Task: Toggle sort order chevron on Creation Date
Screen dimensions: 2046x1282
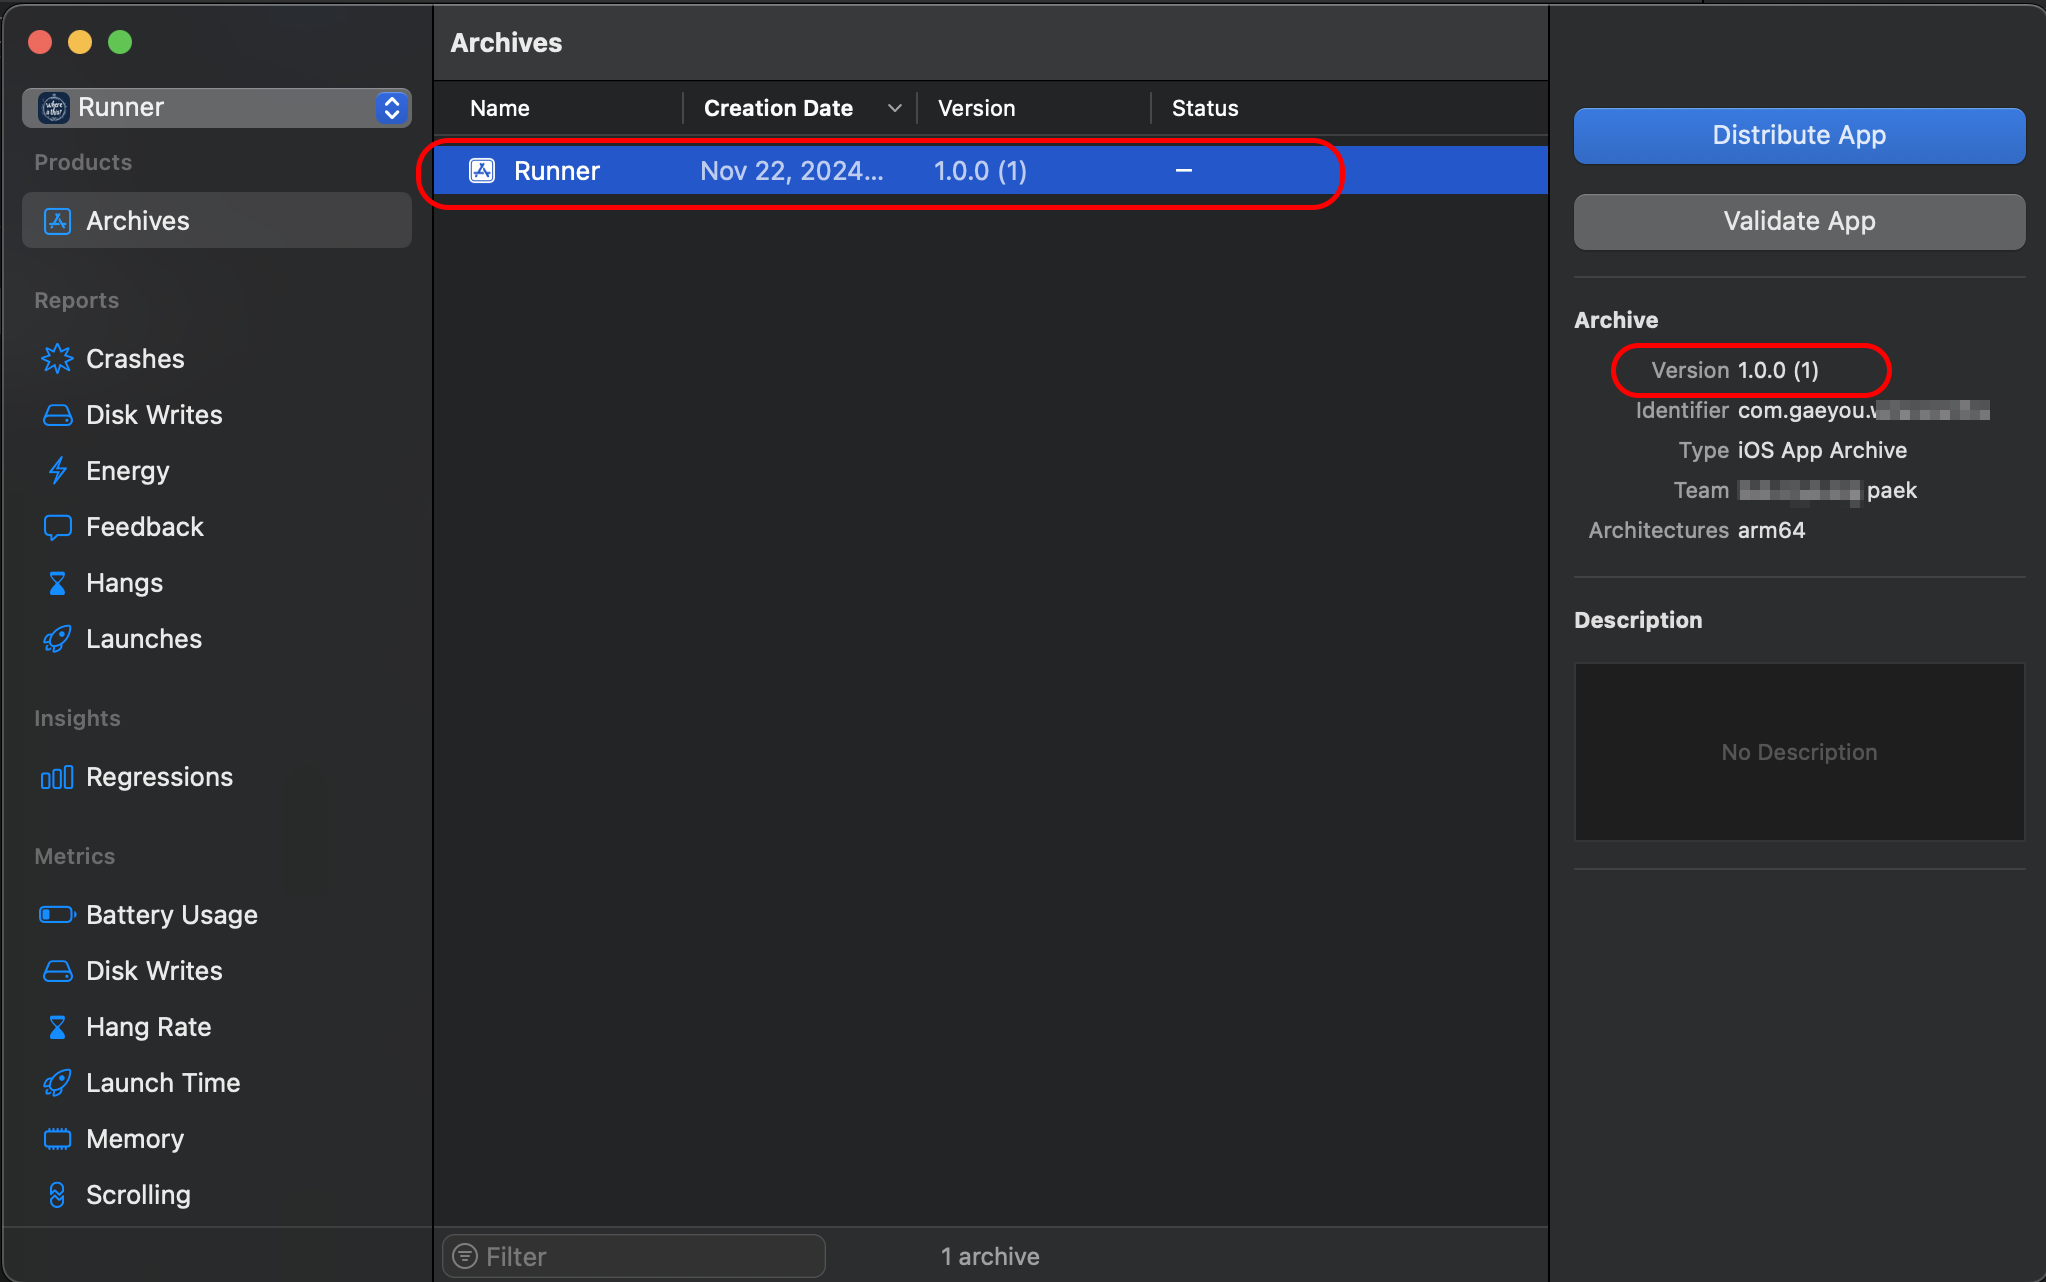Action: click(x=894, y=108)
